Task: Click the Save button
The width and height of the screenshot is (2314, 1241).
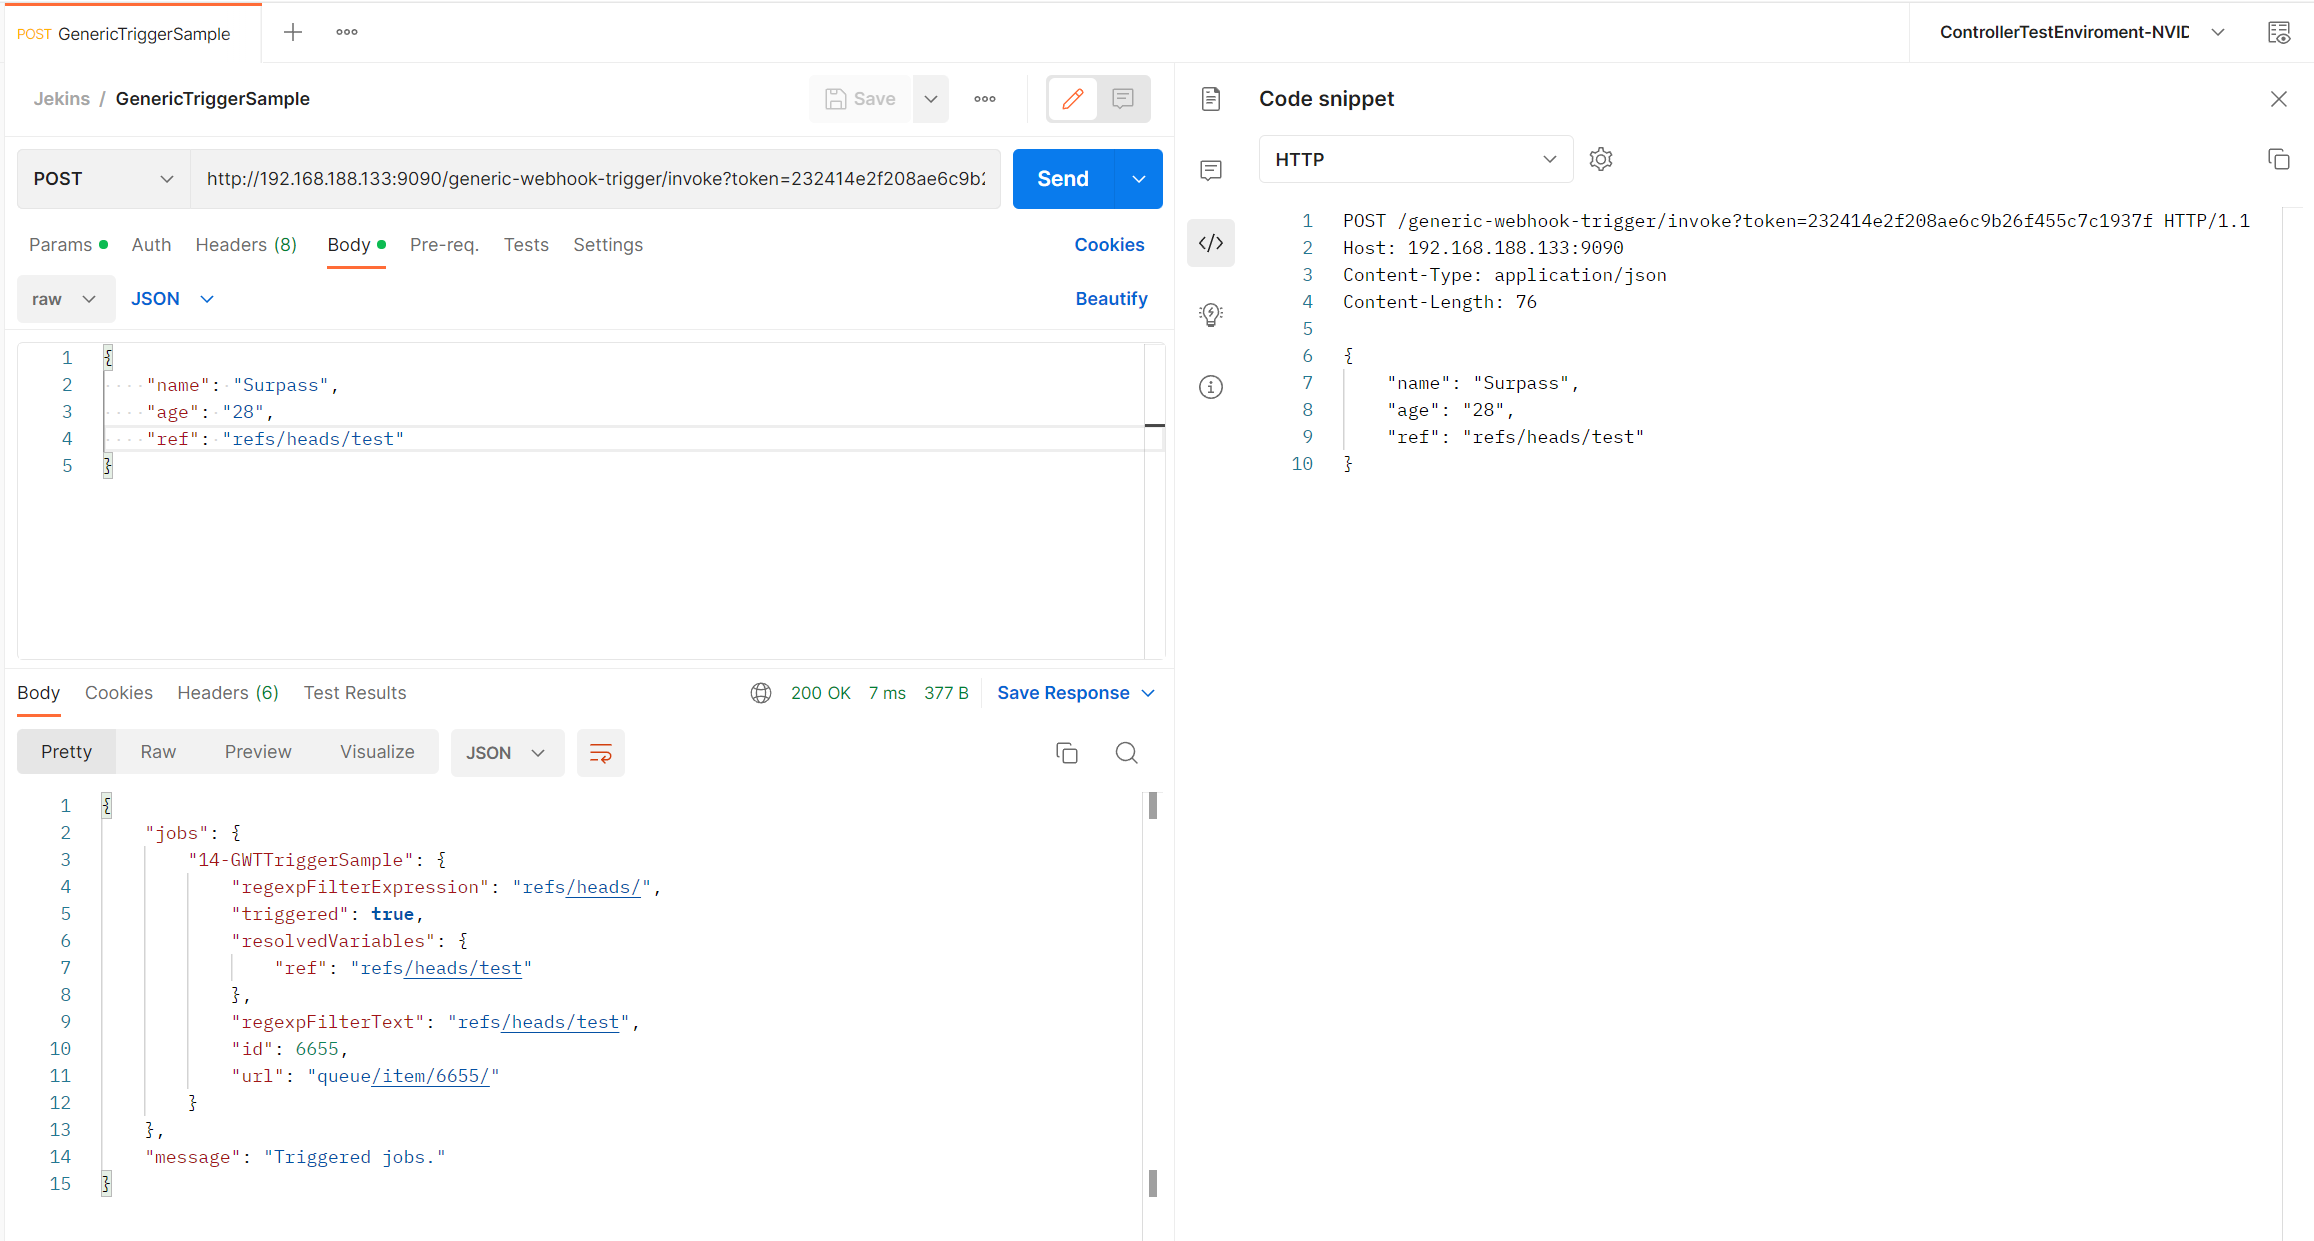Action: click(x=860, y=99)
